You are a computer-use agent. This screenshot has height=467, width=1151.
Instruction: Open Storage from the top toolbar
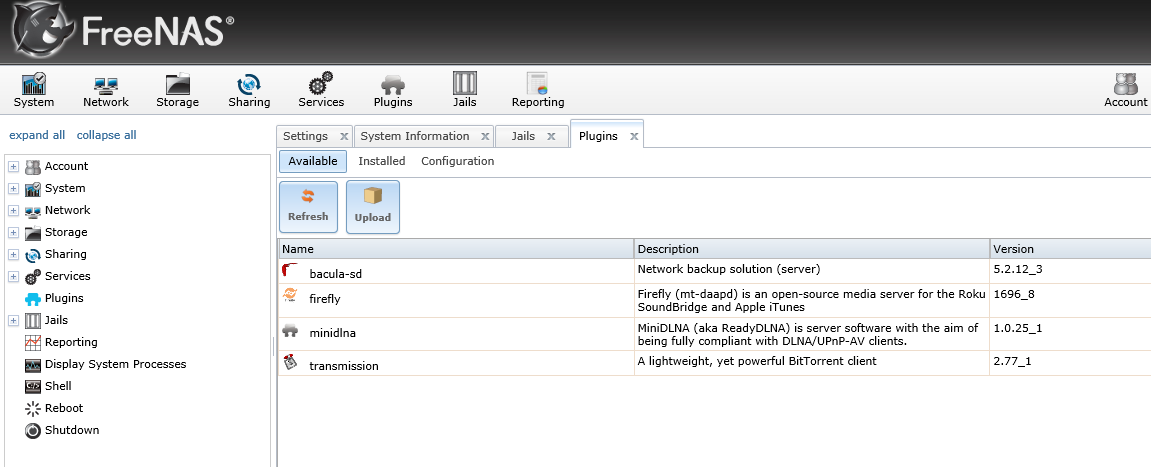(x=178, y=90)
